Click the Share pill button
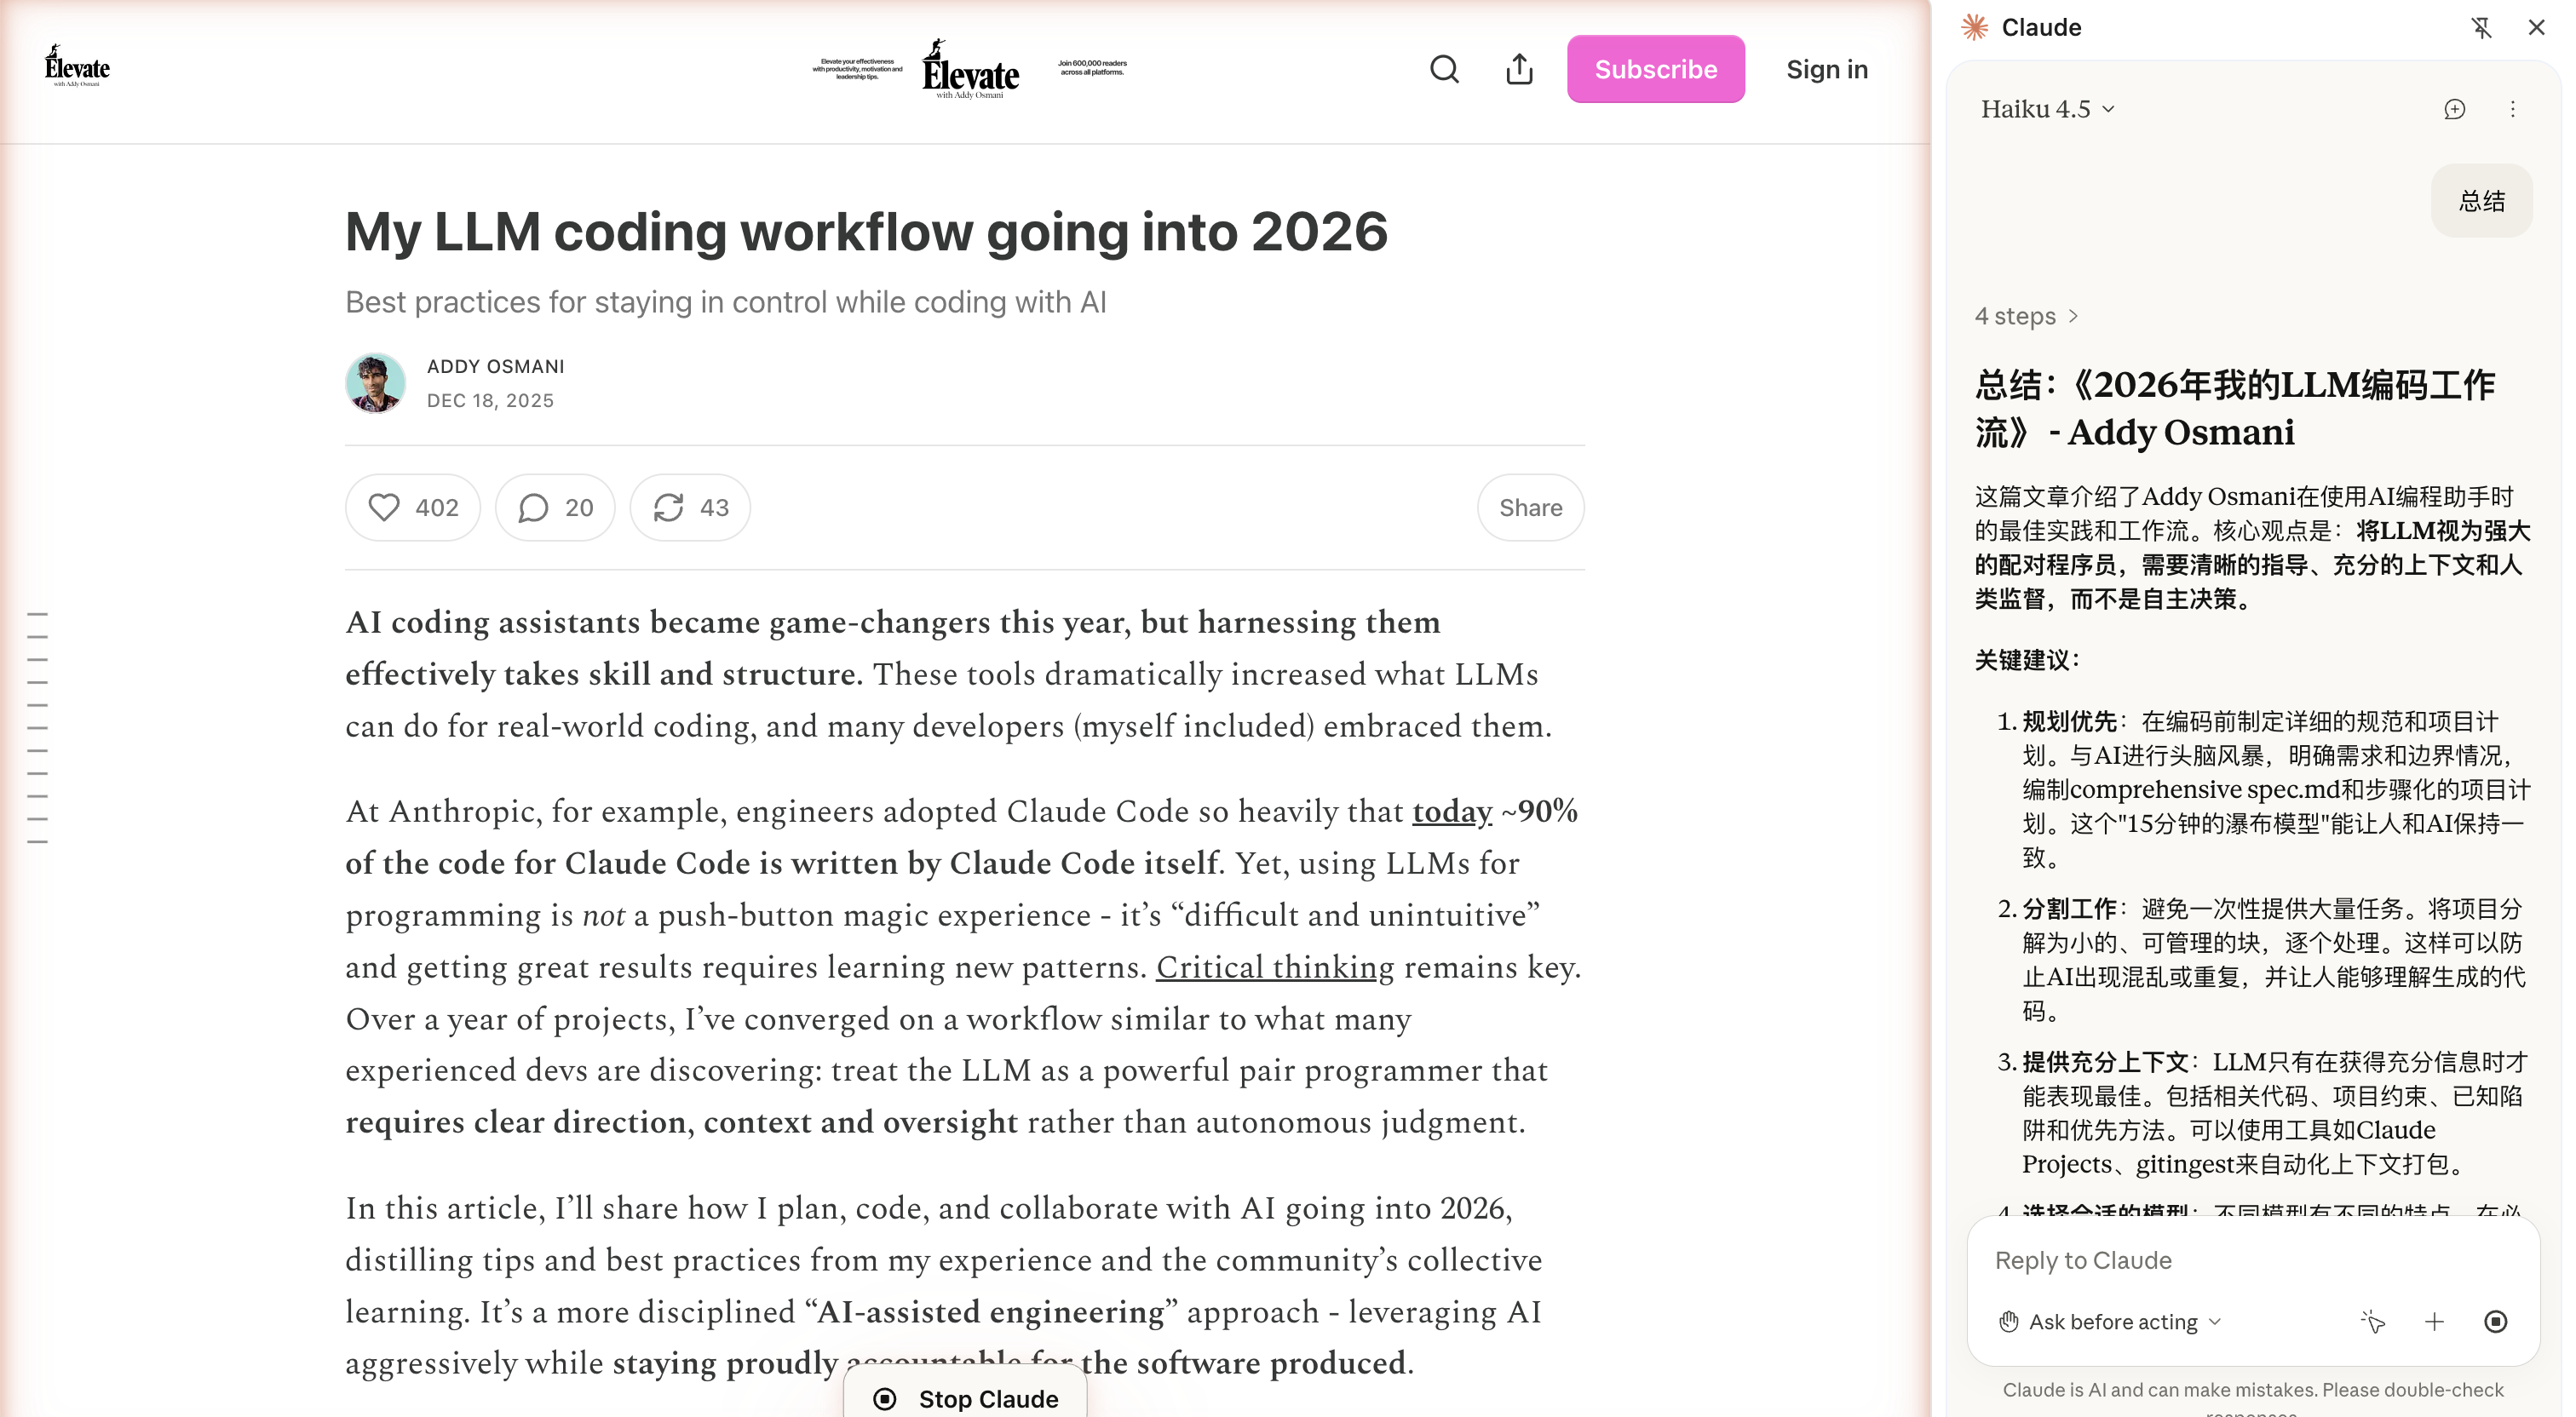This screenshot has width=2576, height=1417. tap(1529, 507)
